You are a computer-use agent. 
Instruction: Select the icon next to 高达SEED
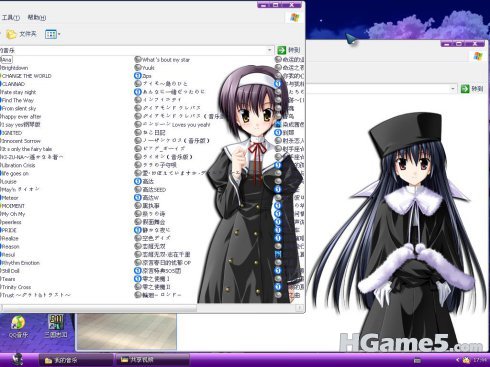click(x=138, y=189)
